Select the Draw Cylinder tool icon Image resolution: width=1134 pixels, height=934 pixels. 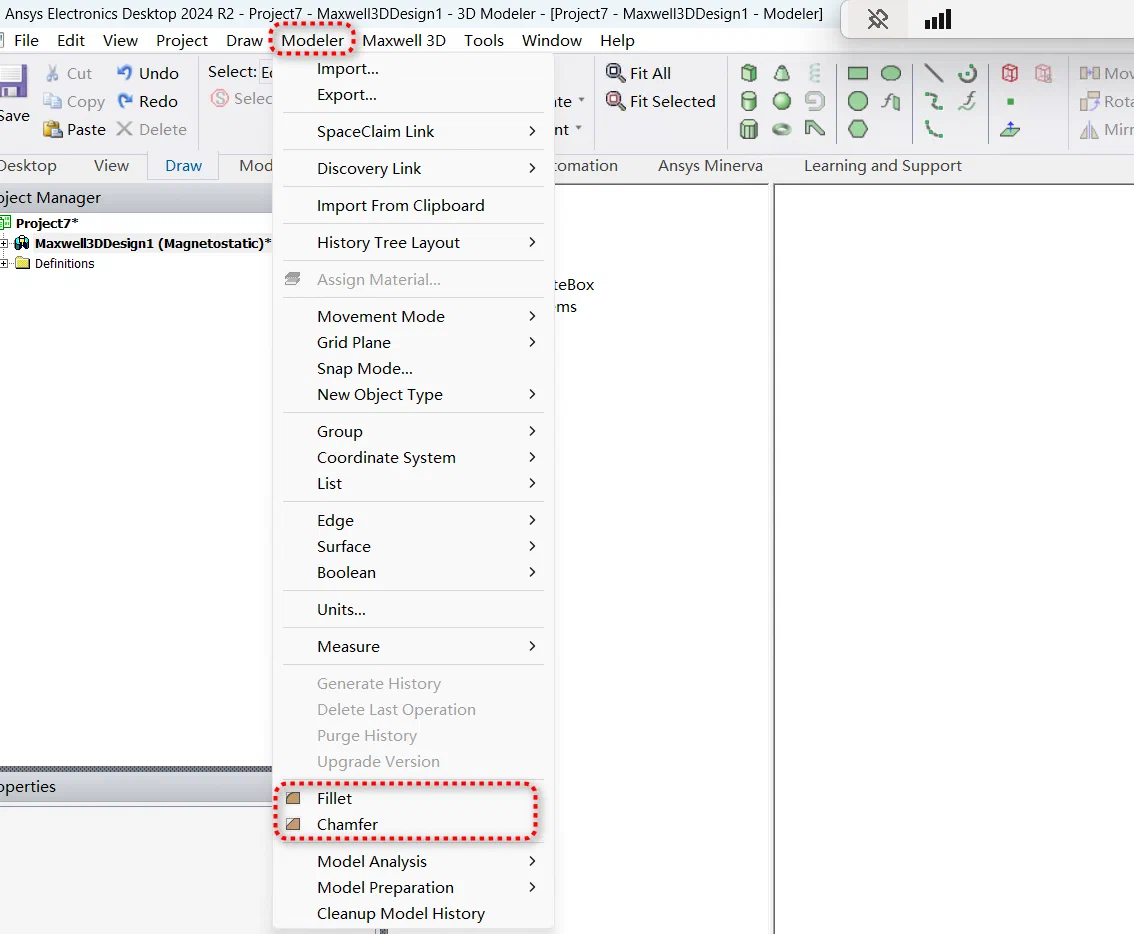pos(749,101)
